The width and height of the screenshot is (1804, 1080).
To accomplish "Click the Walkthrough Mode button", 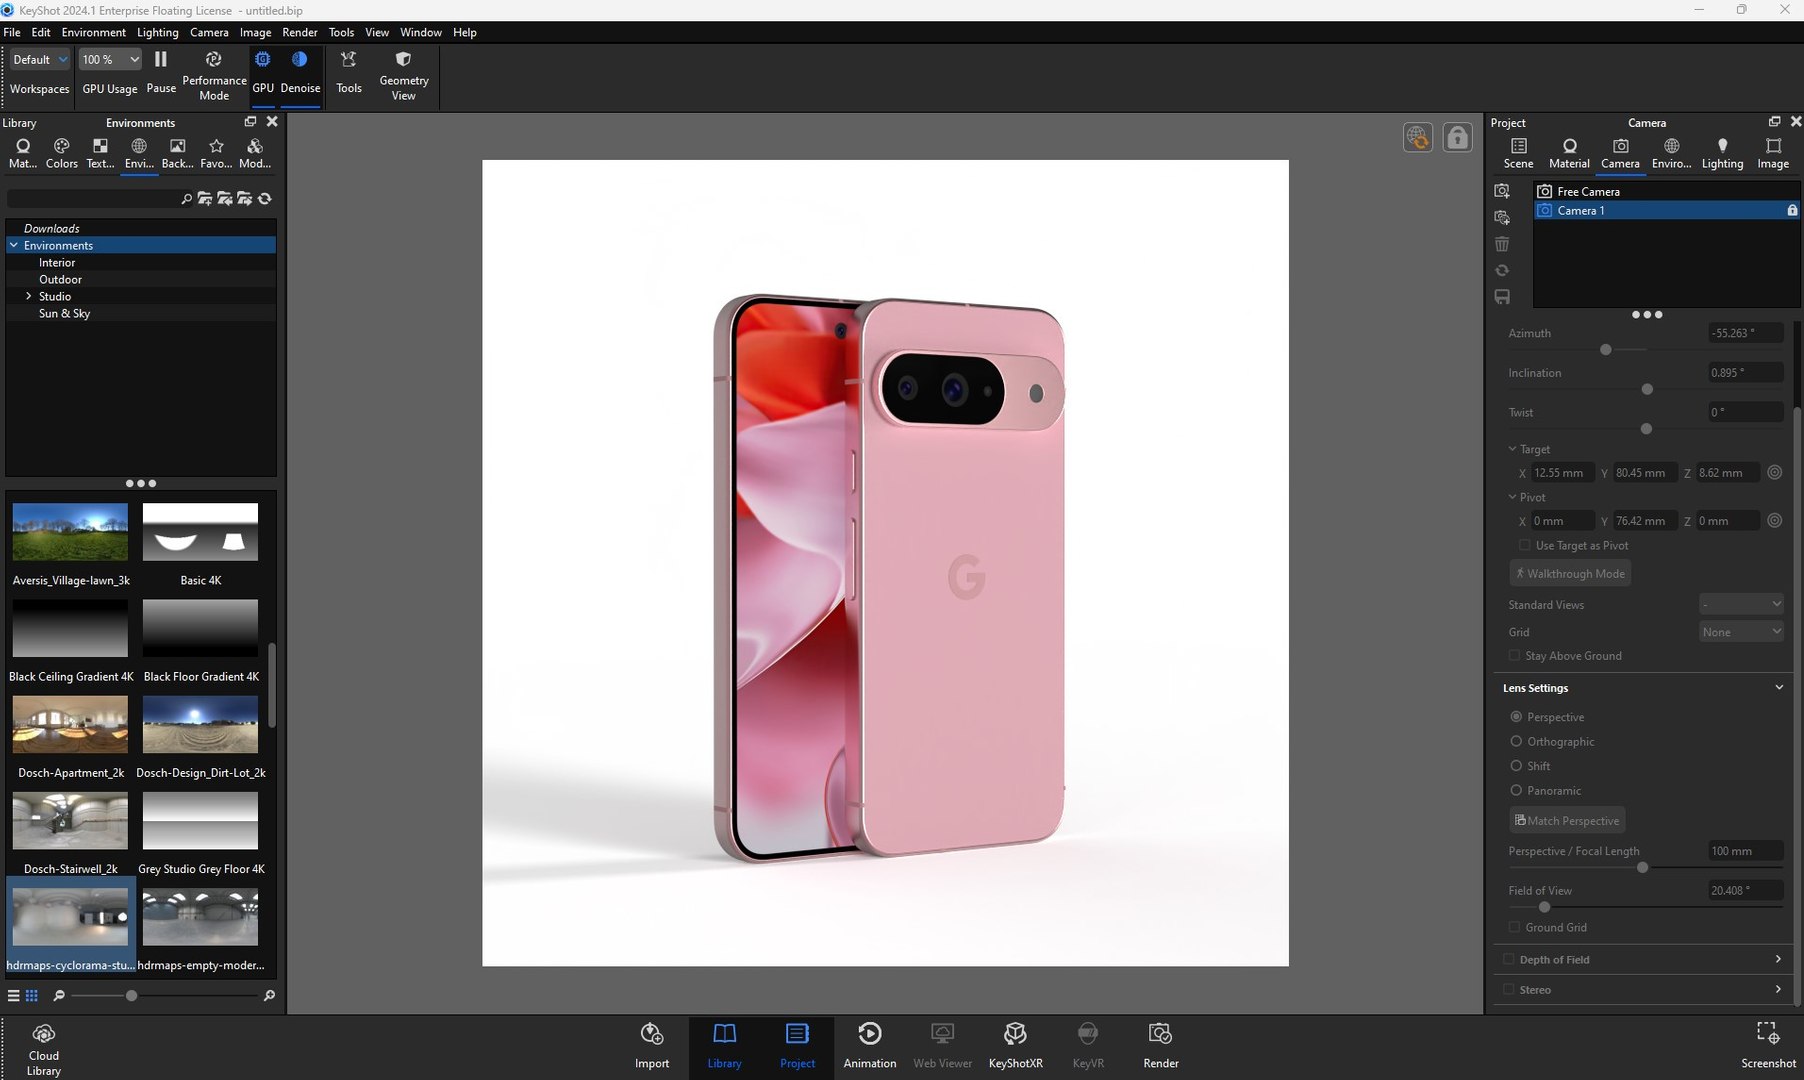I will 1570,574.
